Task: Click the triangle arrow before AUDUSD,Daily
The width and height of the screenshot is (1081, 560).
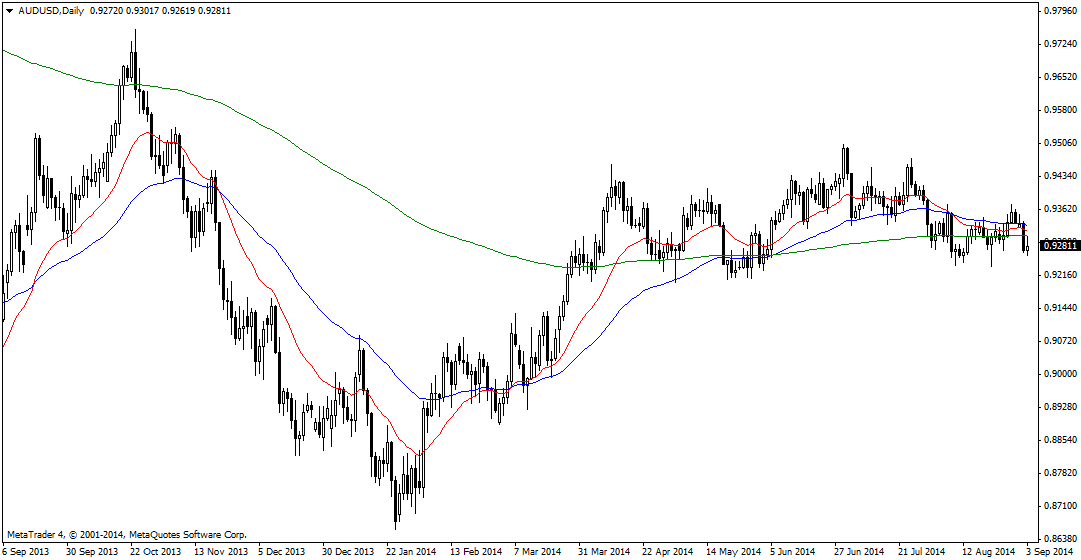Action: [x=8, y=8]
